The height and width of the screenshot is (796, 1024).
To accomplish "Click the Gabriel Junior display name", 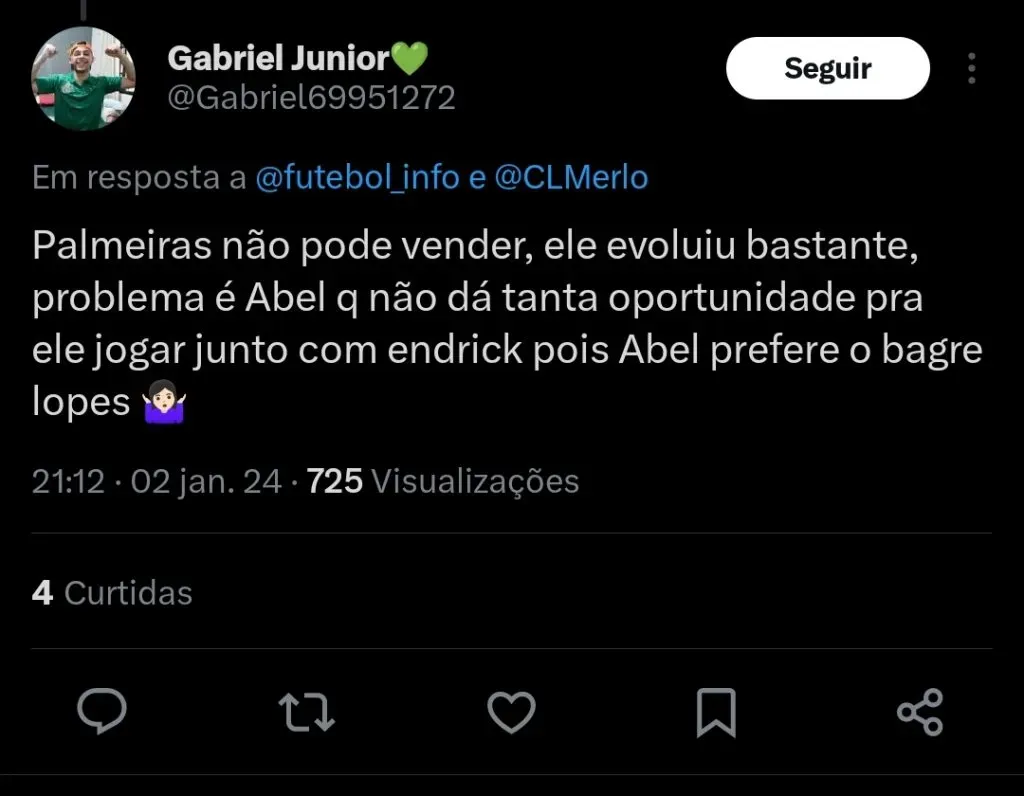I will click(x=278, y=58).
